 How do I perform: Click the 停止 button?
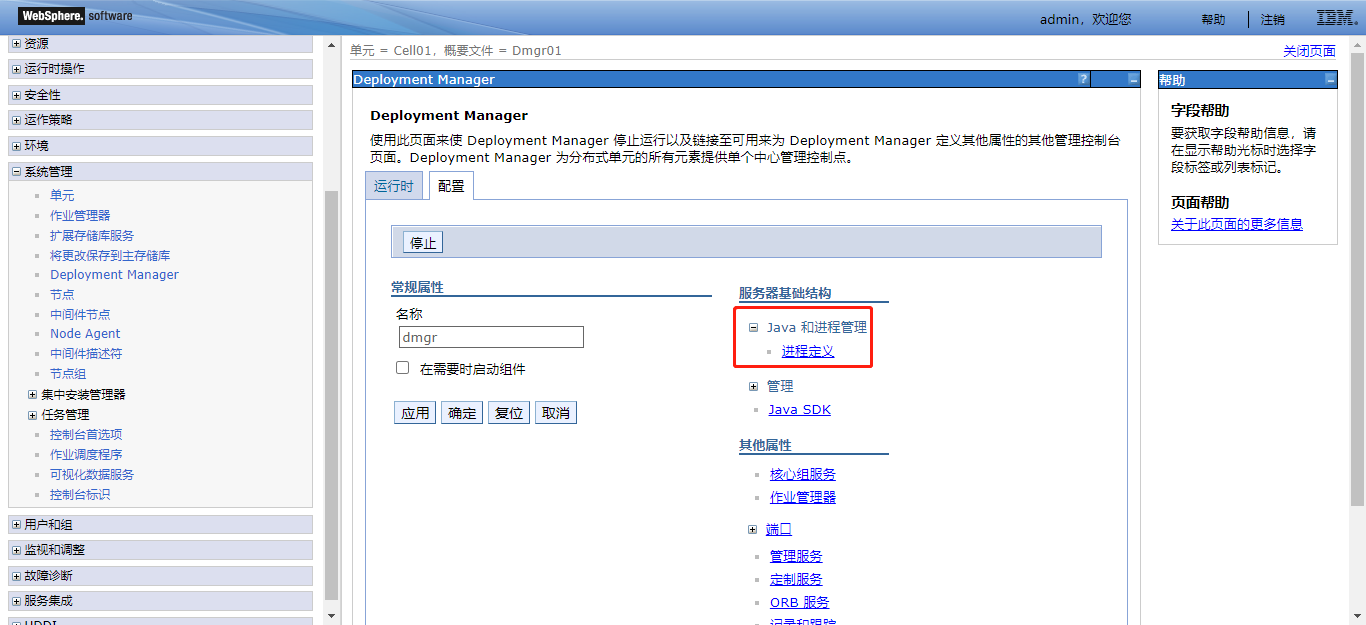(422, 241)
